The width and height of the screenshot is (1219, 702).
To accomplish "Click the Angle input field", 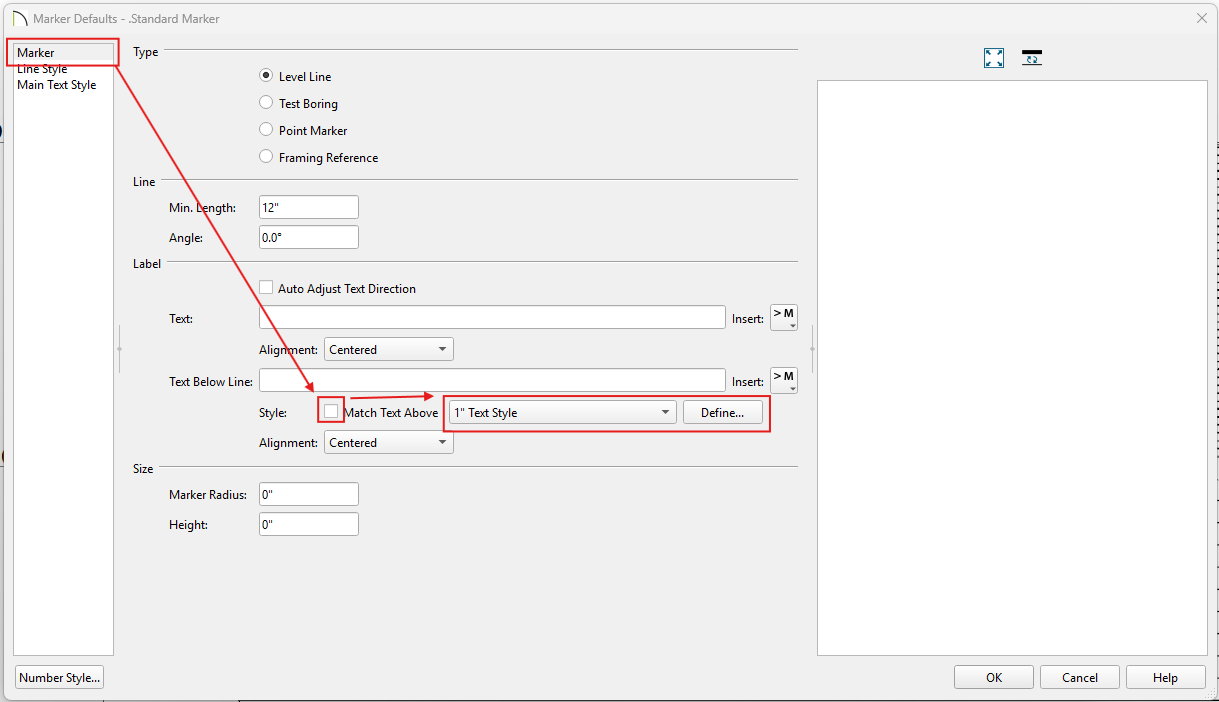I will (x=308, y=237).
